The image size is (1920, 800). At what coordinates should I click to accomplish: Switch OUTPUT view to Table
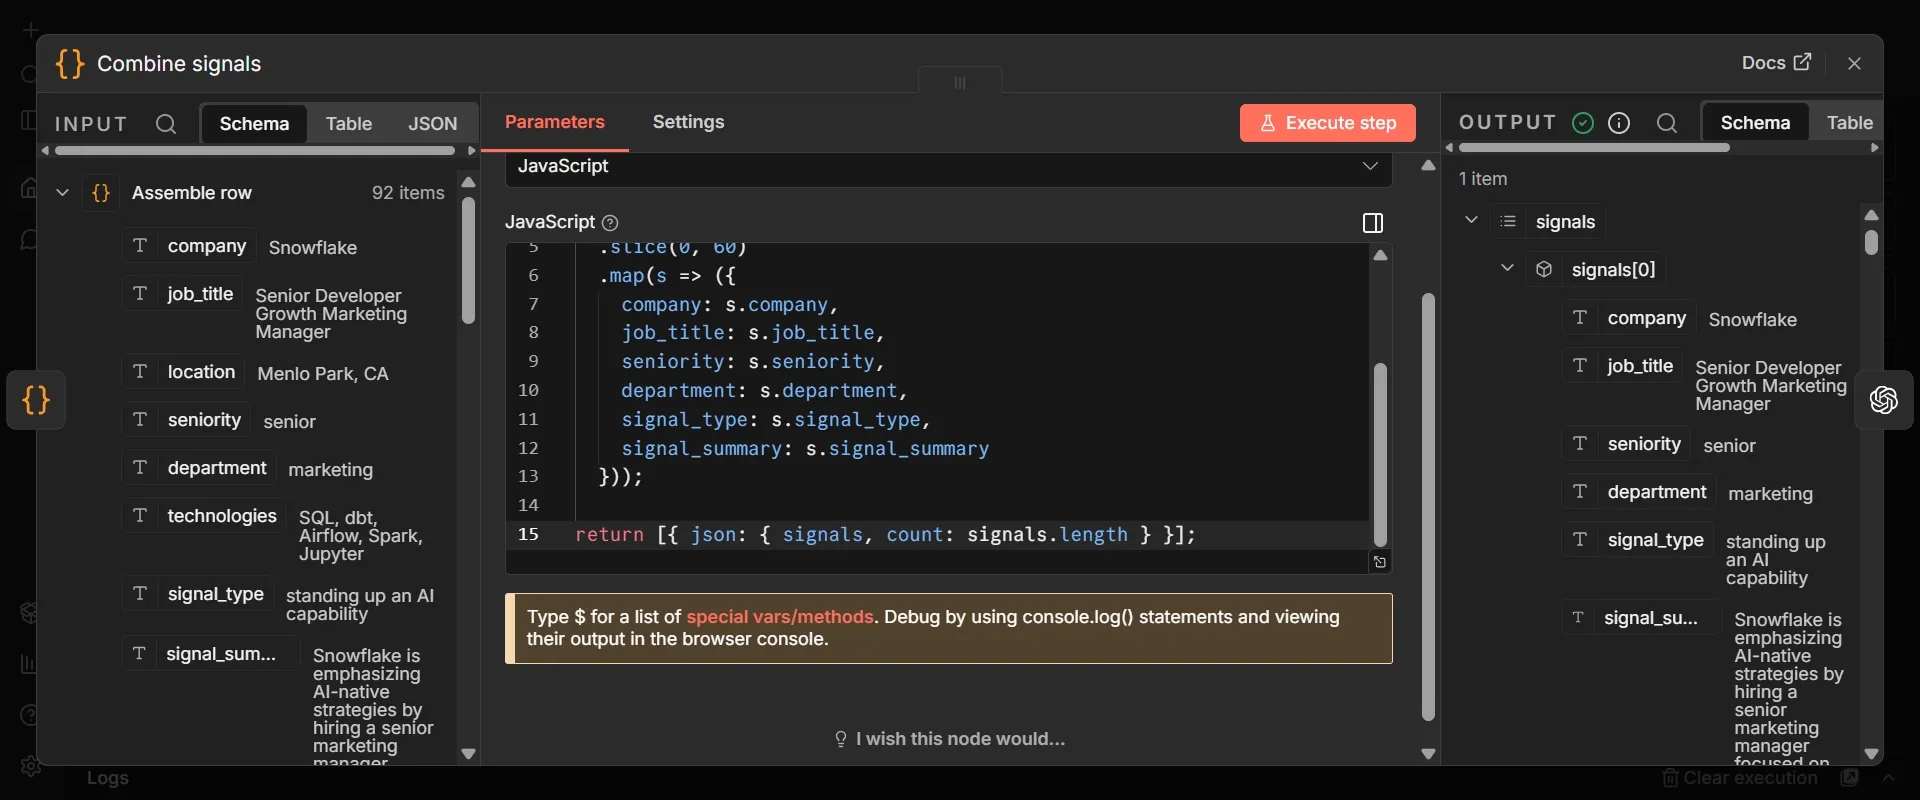[1849, 123]
